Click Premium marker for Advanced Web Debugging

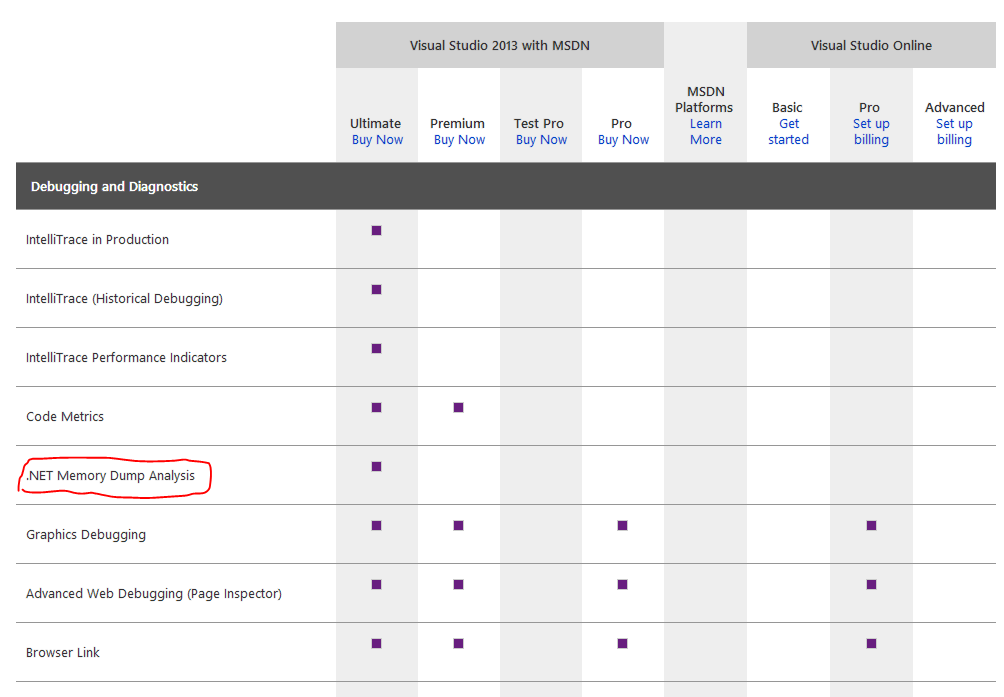[458, 584]
